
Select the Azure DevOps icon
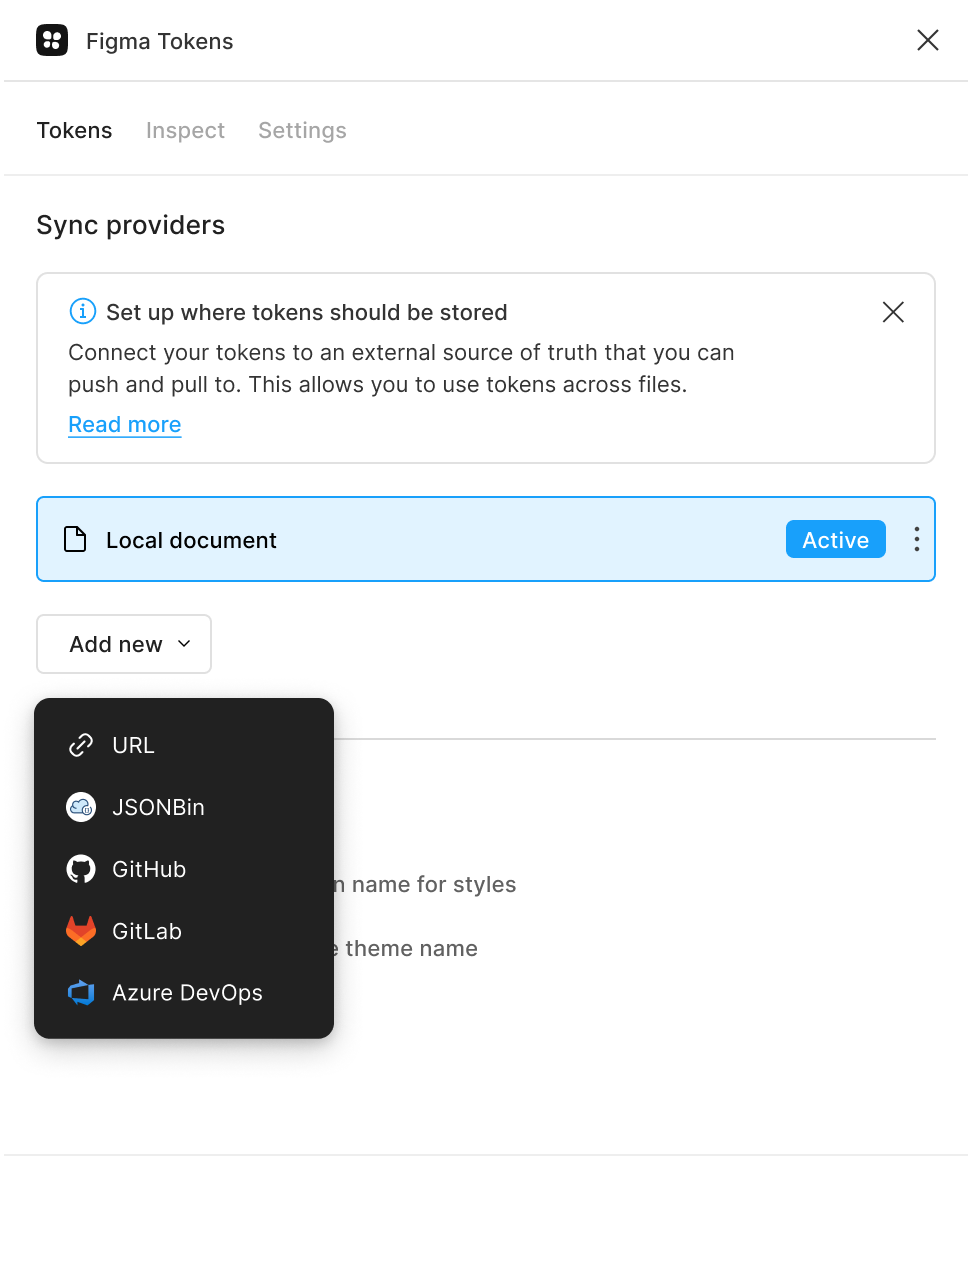click(x=80, y=993)
